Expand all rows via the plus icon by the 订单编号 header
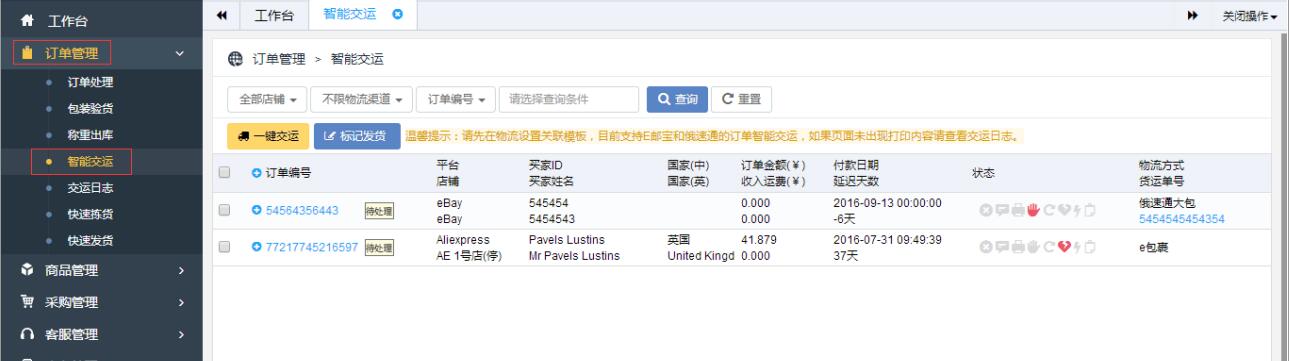This screenshot has width=1289, height=361. pyautogui.click(x=256, y=173)
